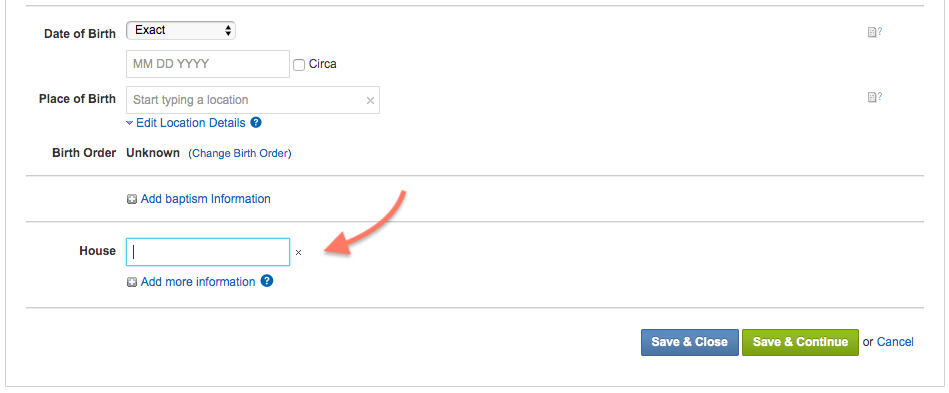
Task: Click the Save & Continue button
Action: tap(800, 342)
